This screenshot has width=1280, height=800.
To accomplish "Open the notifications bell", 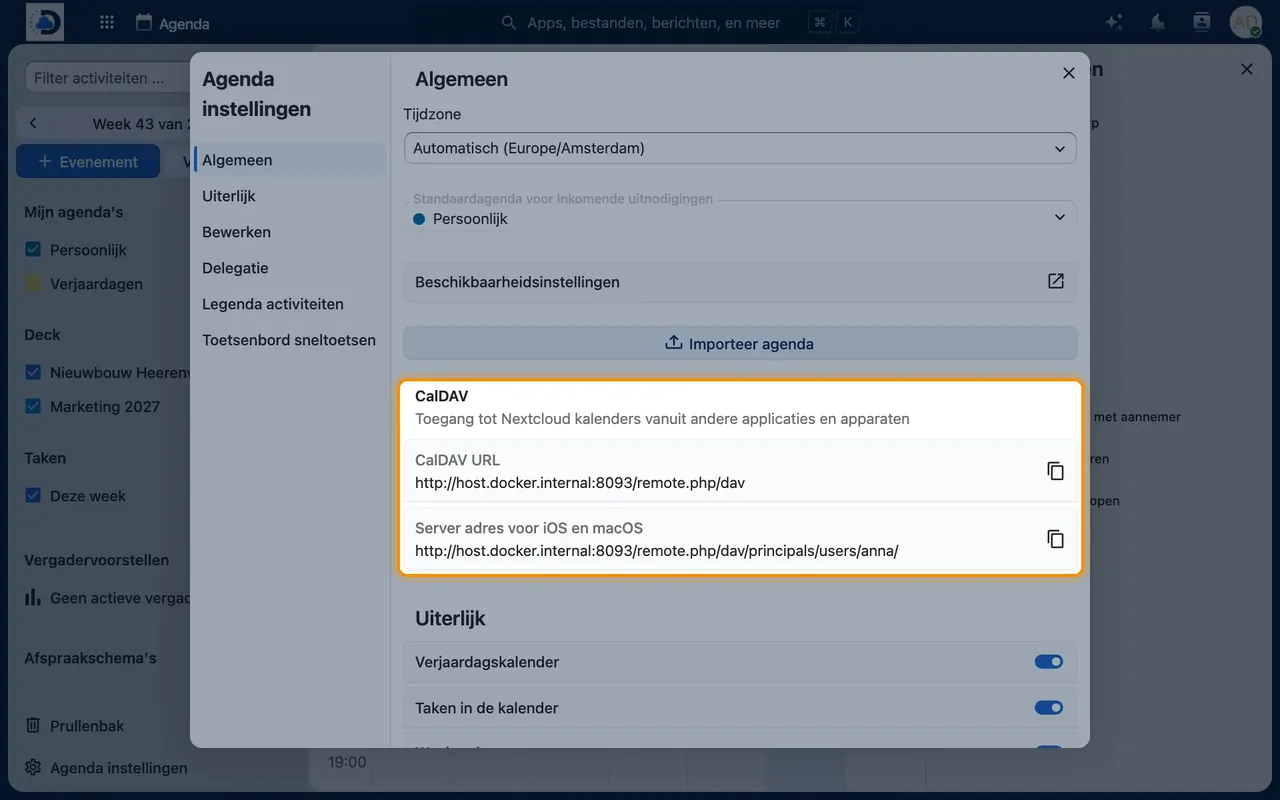I will (x=1158, y=22).
